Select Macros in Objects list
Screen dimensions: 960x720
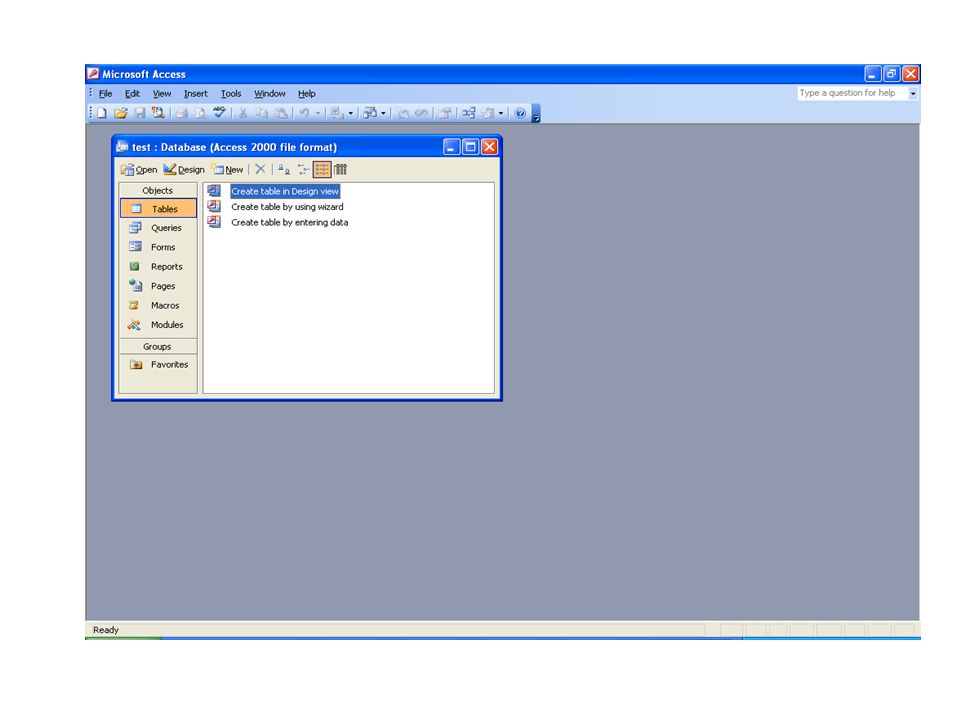pos(158,306)
